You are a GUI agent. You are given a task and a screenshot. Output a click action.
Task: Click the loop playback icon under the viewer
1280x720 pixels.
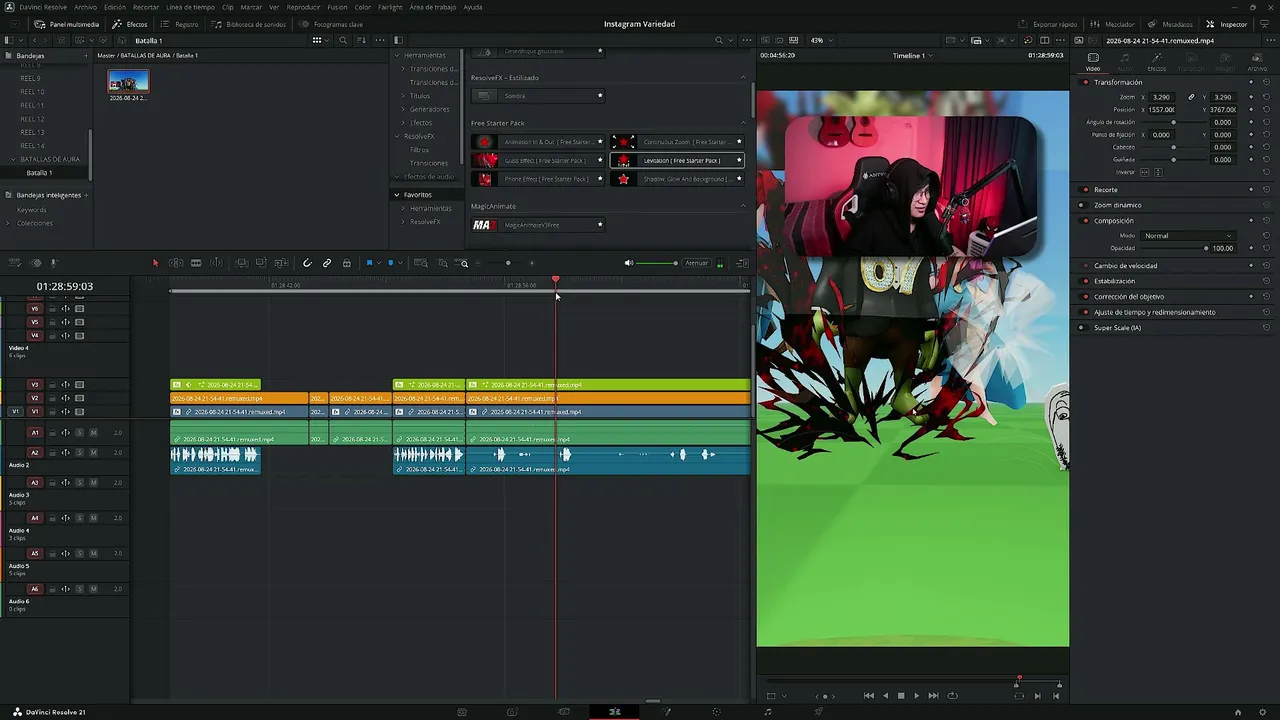(x=952, y=696)
